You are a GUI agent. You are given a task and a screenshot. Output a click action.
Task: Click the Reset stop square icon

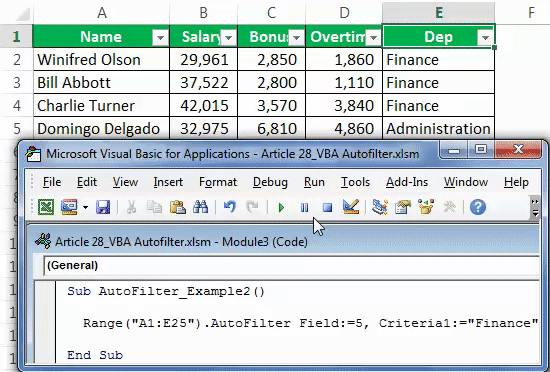[327, 208]
